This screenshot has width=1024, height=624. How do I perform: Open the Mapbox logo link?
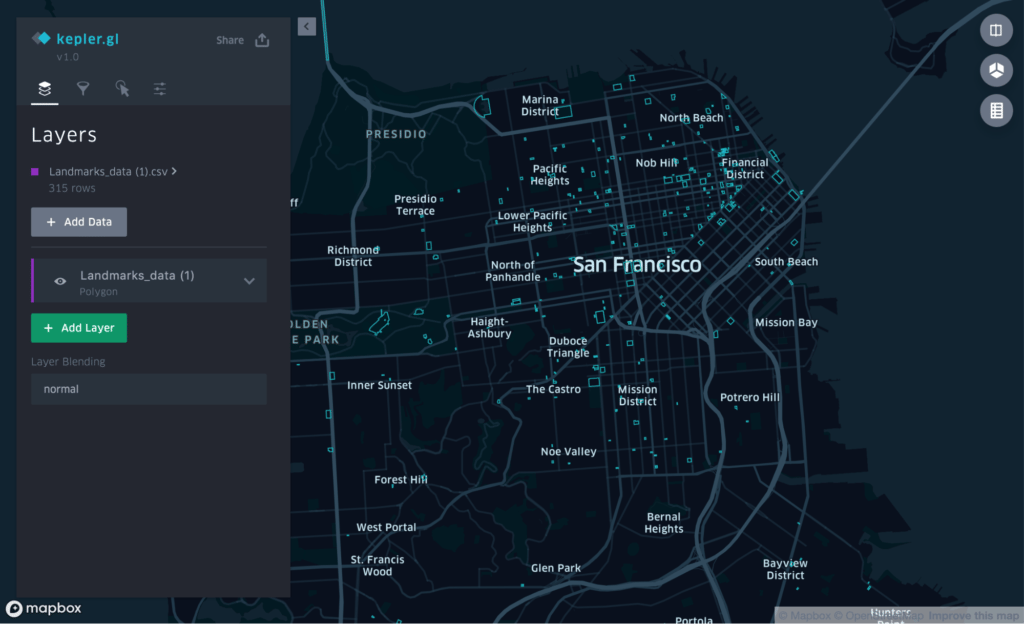coord(44,608)
